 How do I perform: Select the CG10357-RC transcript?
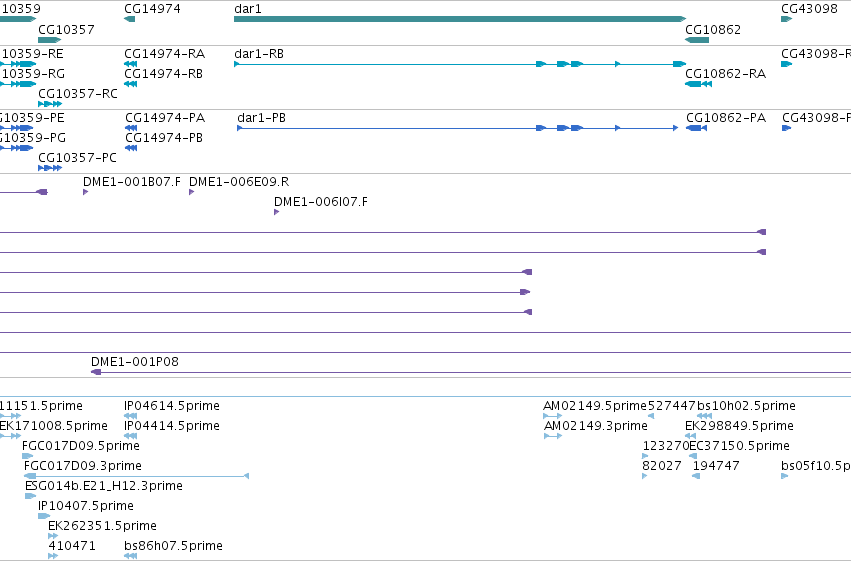[50, 104]
